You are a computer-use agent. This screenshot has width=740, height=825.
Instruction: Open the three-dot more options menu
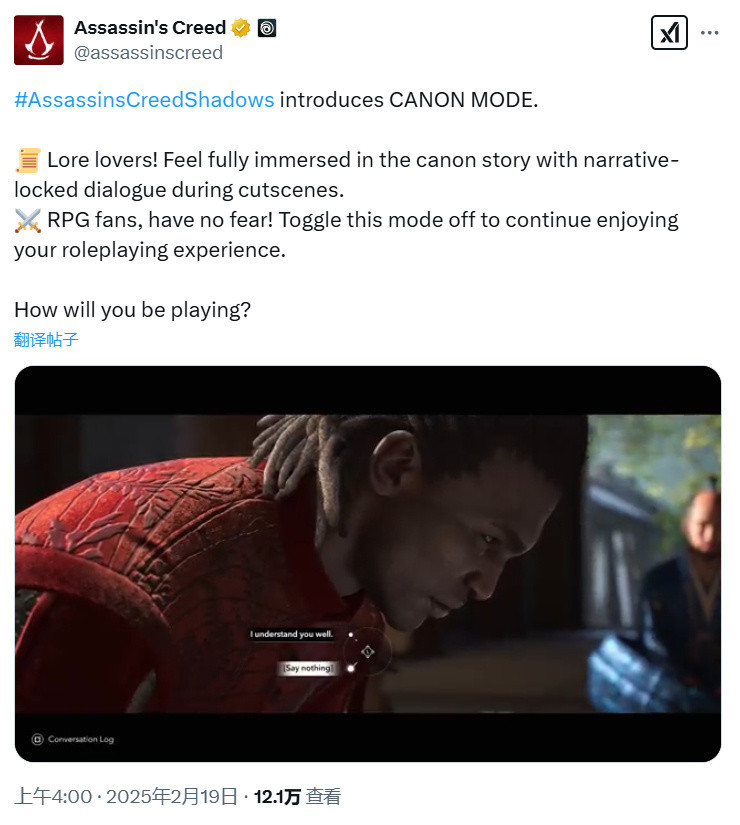pyautogui.click(x=709, y=33)
